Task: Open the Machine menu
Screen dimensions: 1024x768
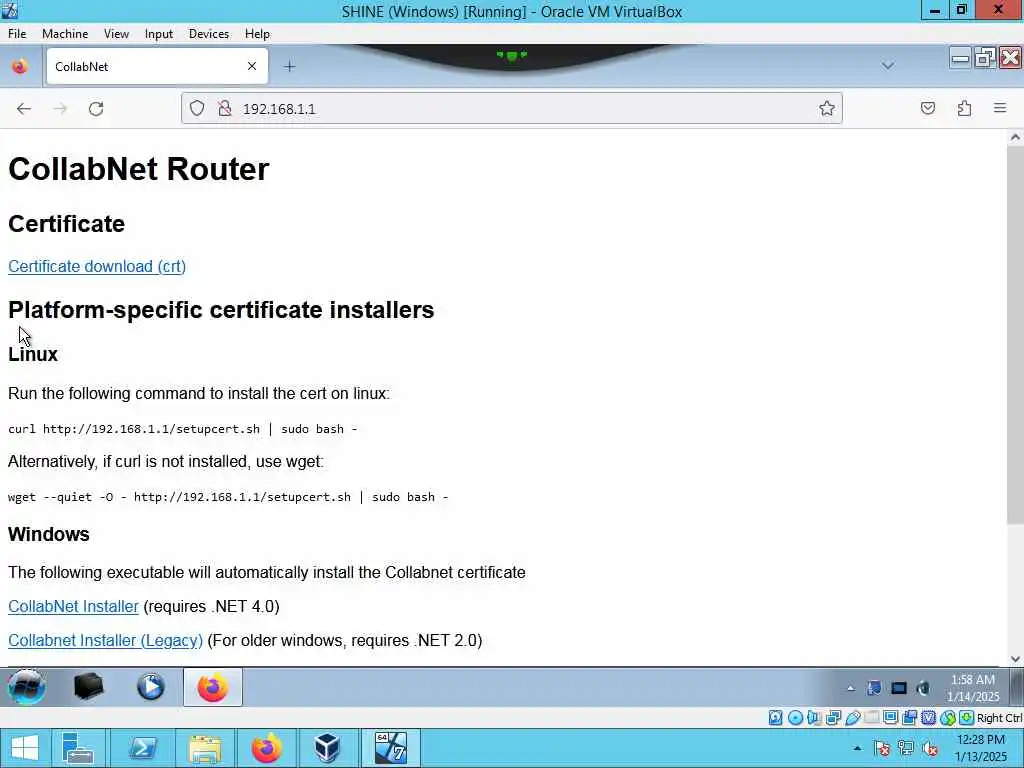Action: pyautogui.click(x=65, y=34)
